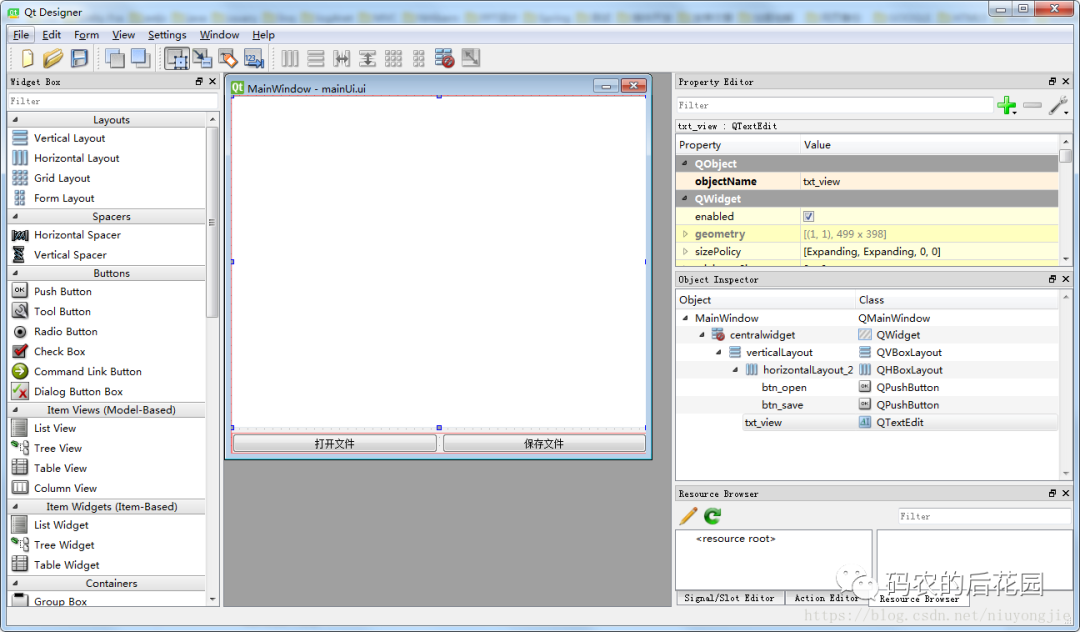The width and height of the screenshot is (1080, 632).
Task: Toggle the enabled property checkbox
Action: [x=809, y=216]
